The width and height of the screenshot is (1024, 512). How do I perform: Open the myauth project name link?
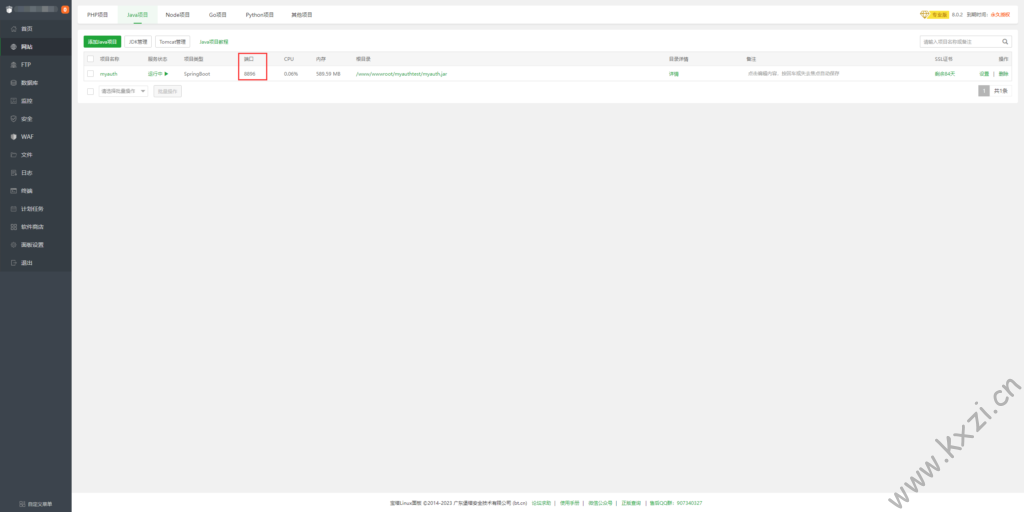pos(108,74)
